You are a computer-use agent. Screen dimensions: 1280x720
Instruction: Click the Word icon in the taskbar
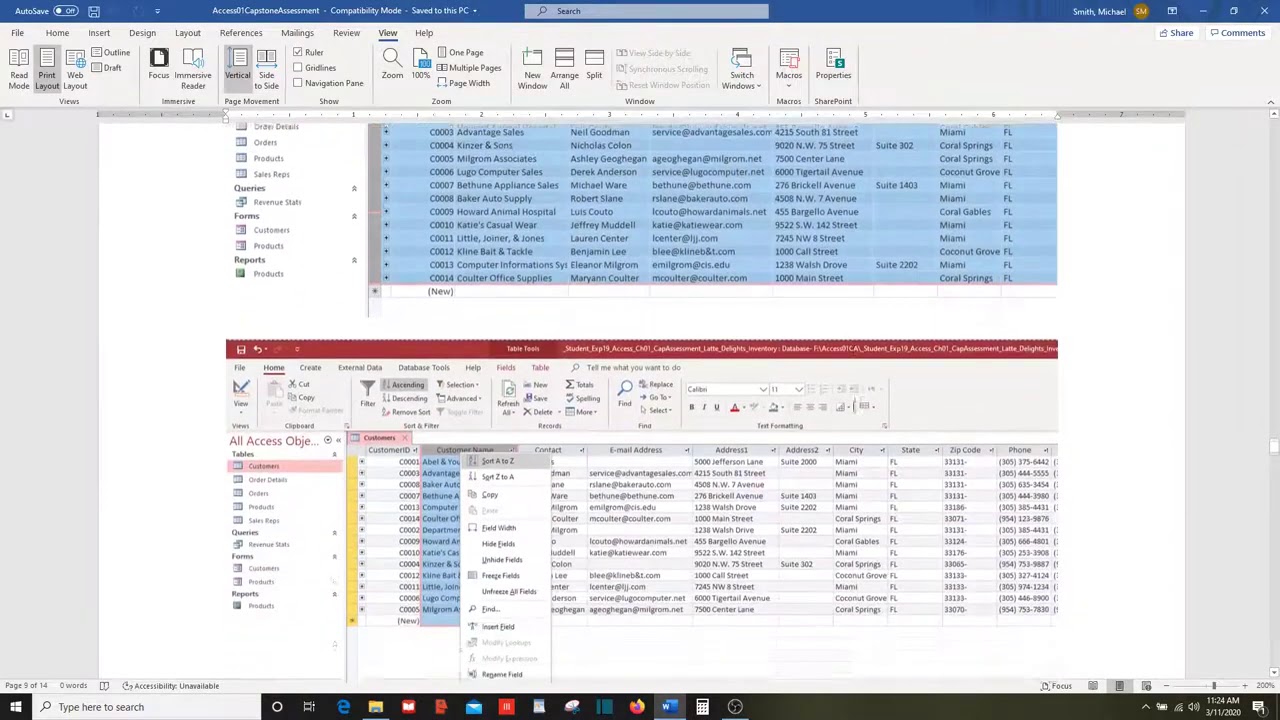[669, 707]
